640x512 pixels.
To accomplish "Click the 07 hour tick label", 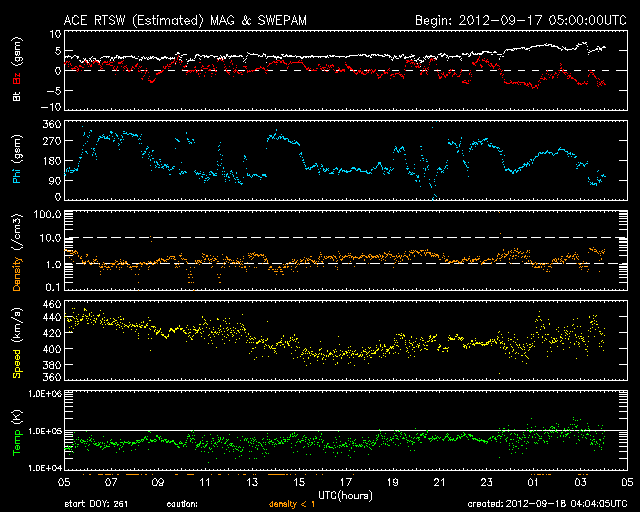I will [111, 482].
